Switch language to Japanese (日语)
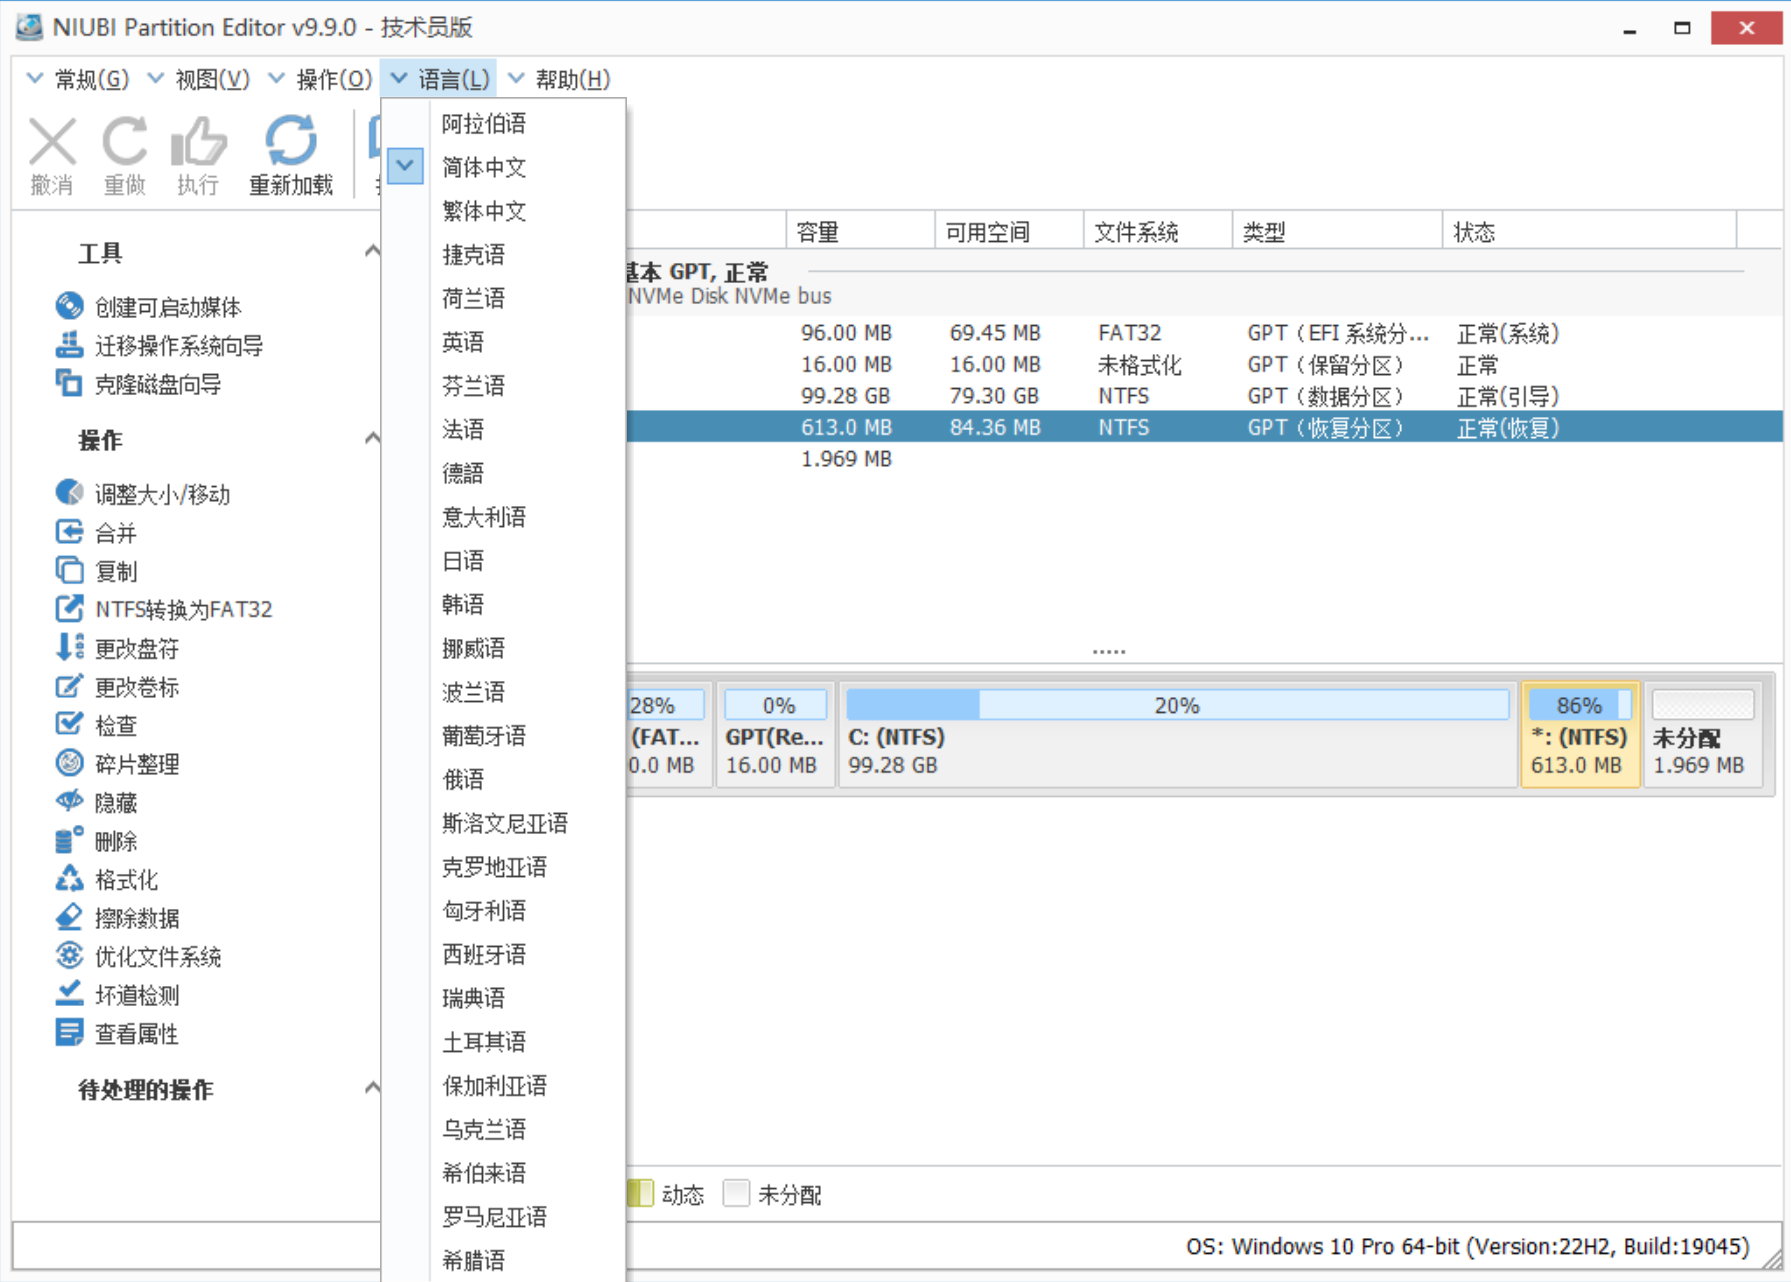1791x1282 pixels. coord(463,561)
